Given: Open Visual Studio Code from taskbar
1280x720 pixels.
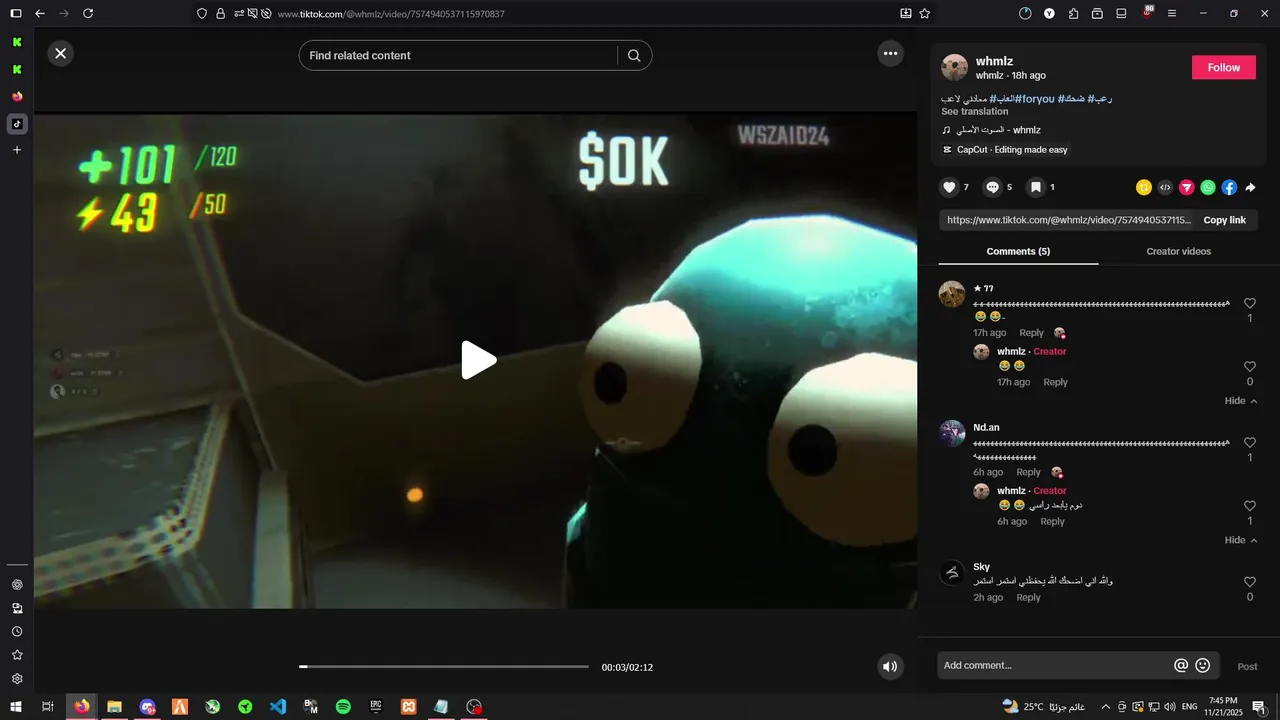Looking at the screenshot, I should click(278, 706).
